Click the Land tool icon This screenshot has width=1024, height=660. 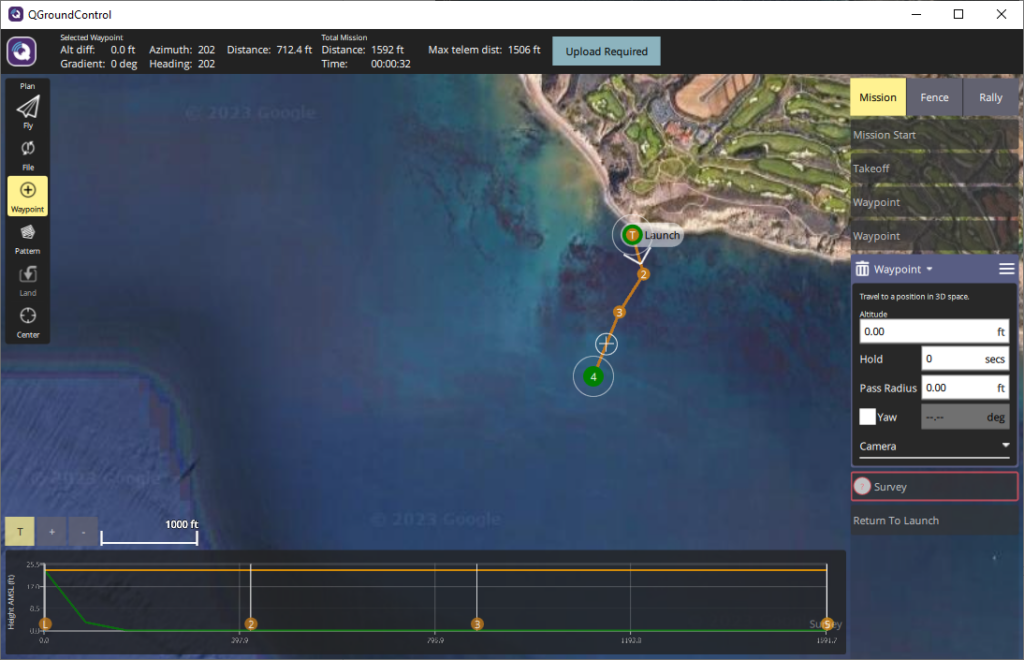pos(28,275)
